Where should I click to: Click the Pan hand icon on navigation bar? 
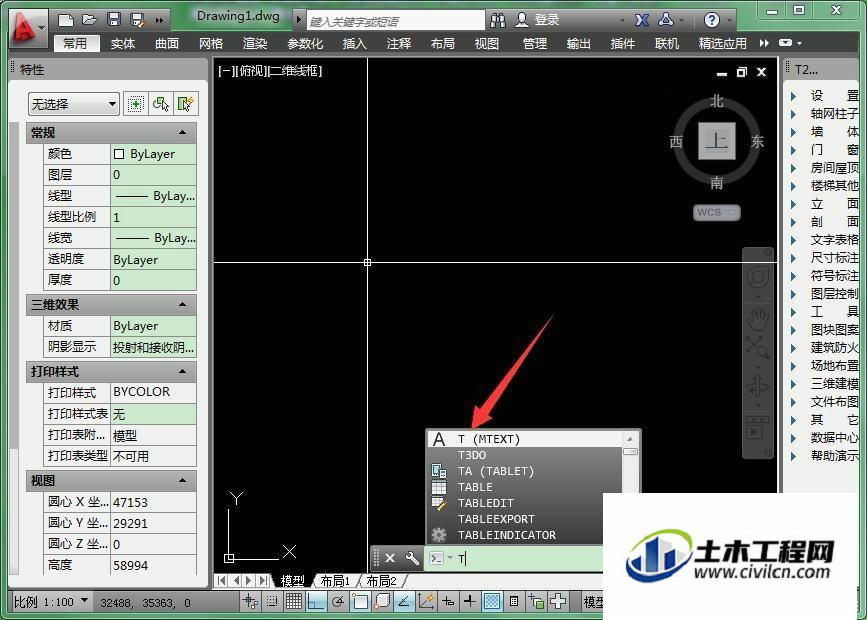(758, 318)
